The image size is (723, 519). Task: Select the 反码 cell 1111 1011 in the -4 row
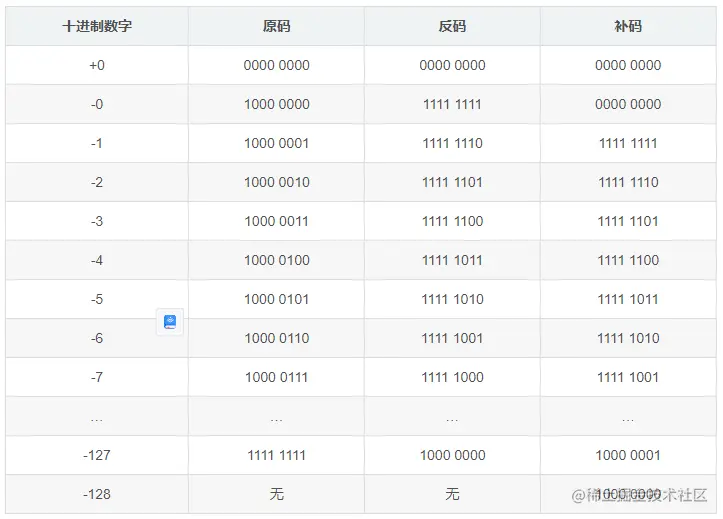[x=452, y=260]
